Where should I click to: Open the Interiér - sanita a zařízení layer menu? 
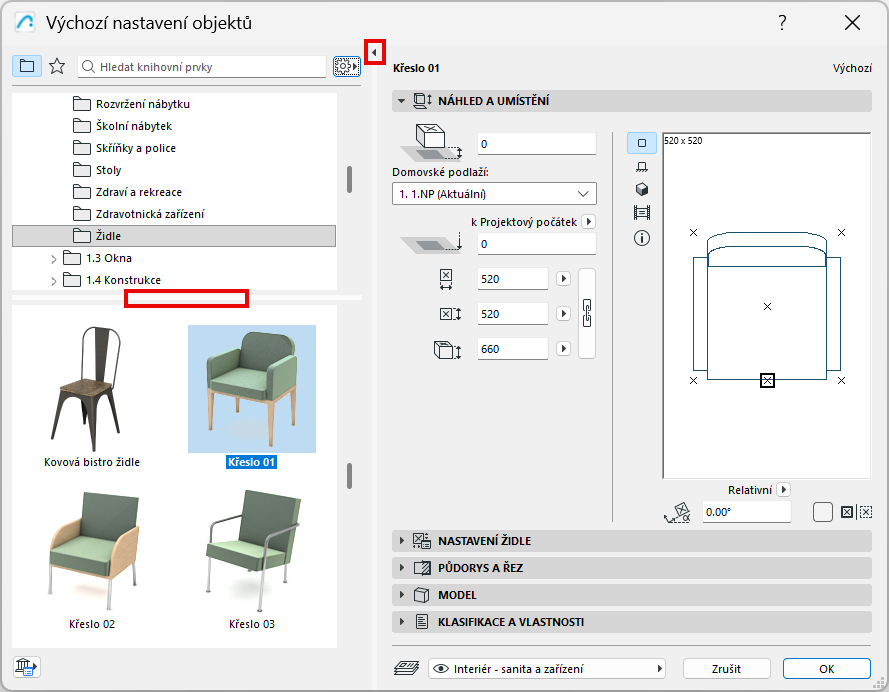[x=546, y=669]
